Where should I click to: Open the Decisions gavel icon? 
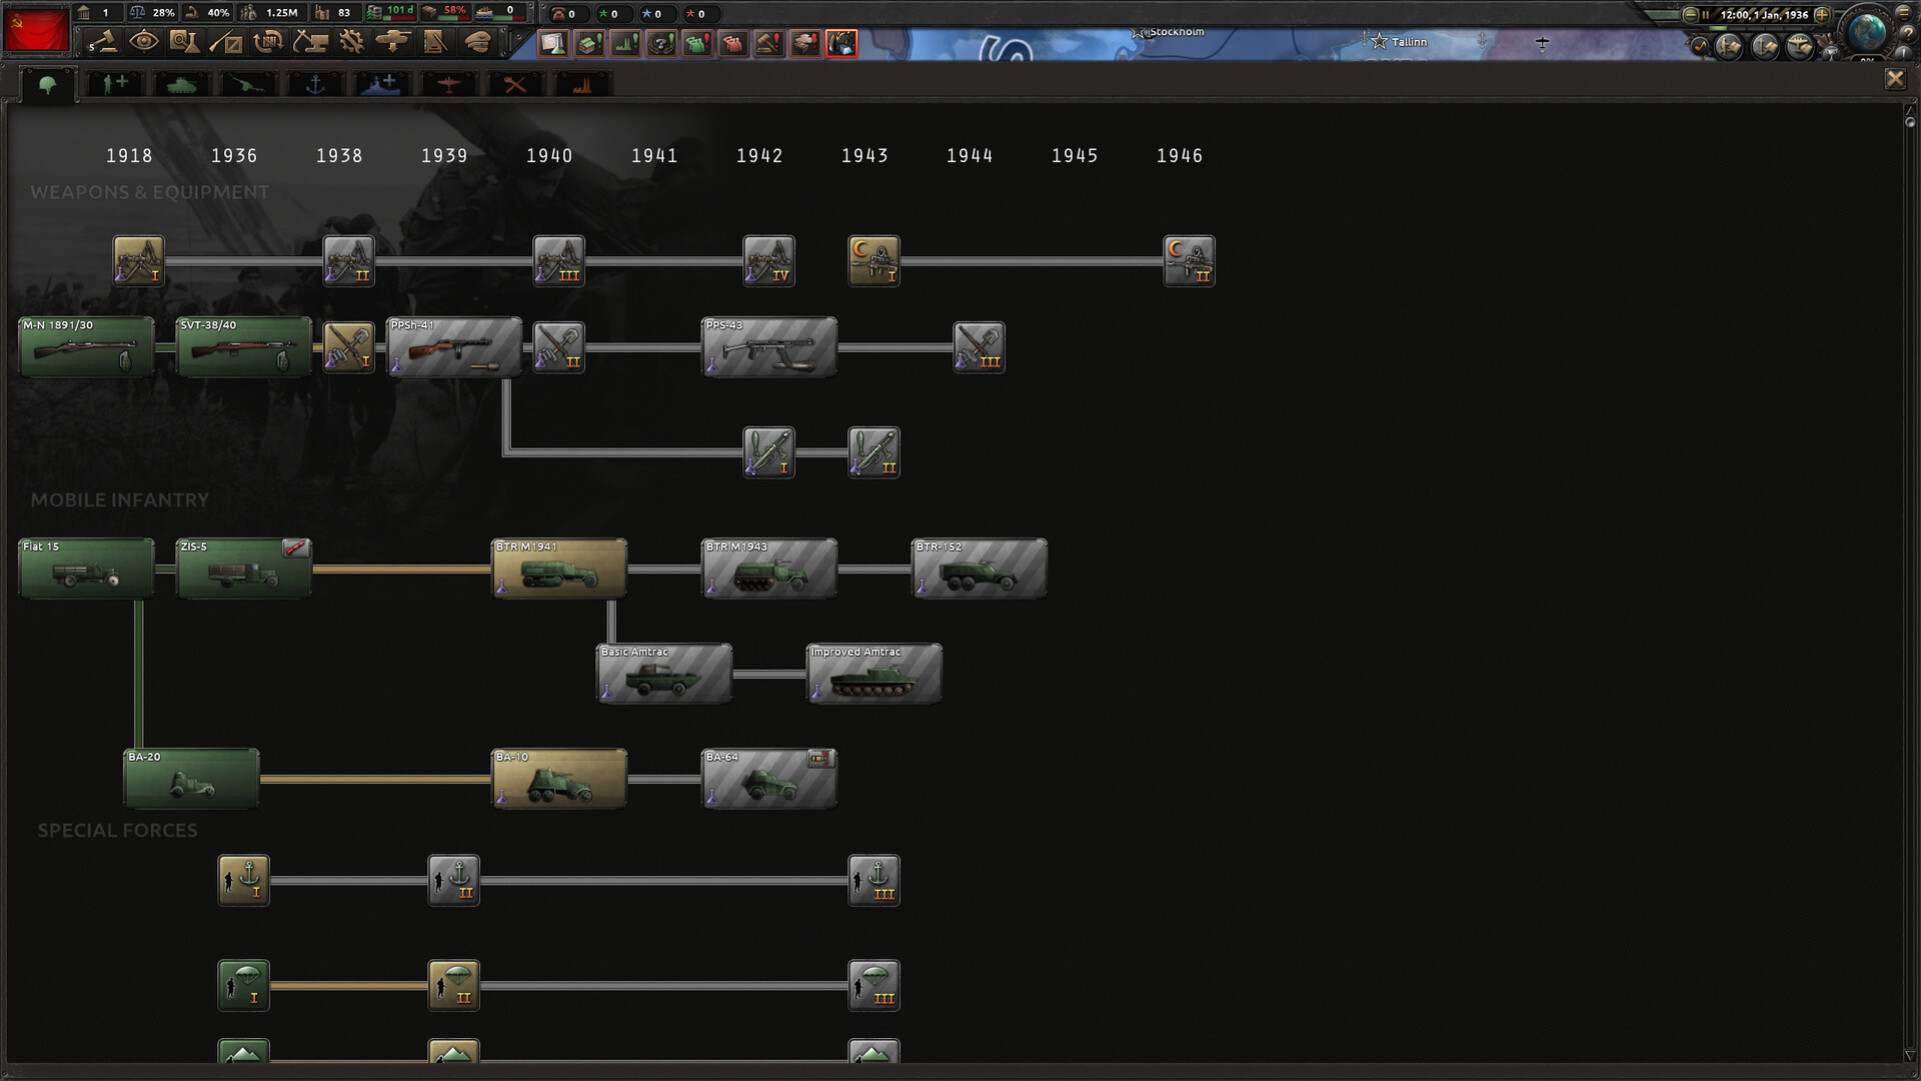103,42
